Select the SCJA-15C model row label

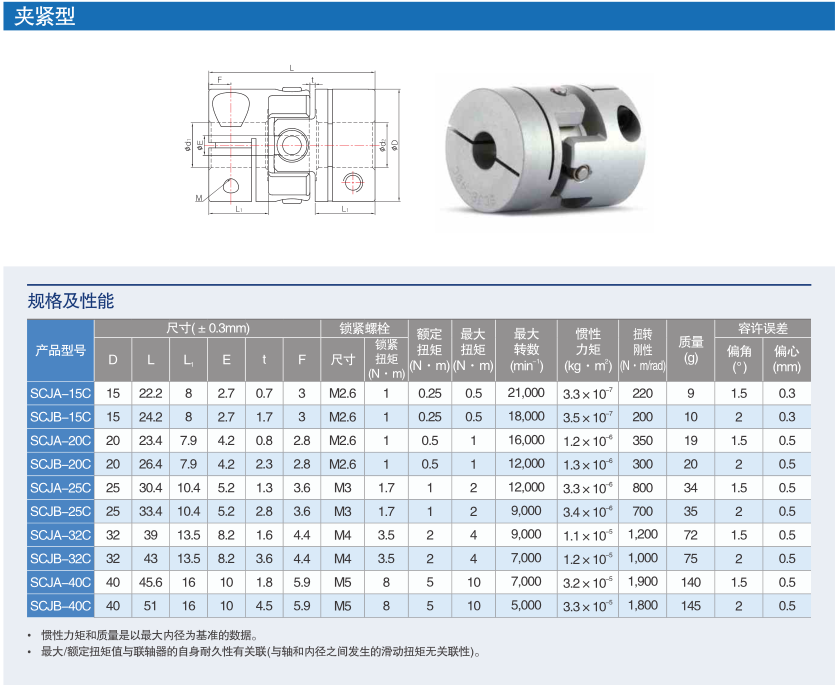click(x=61, y=393)
